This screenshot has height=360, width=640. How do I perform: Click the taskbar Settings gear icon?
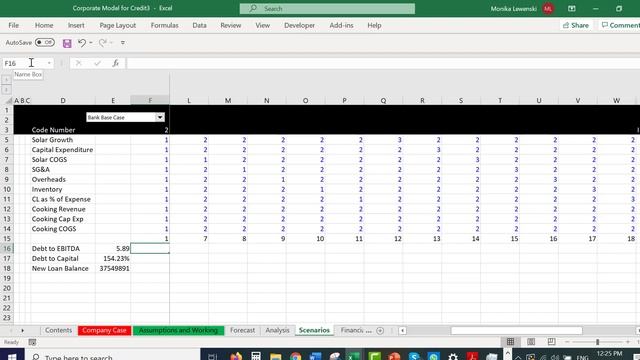tap(453, 357)
